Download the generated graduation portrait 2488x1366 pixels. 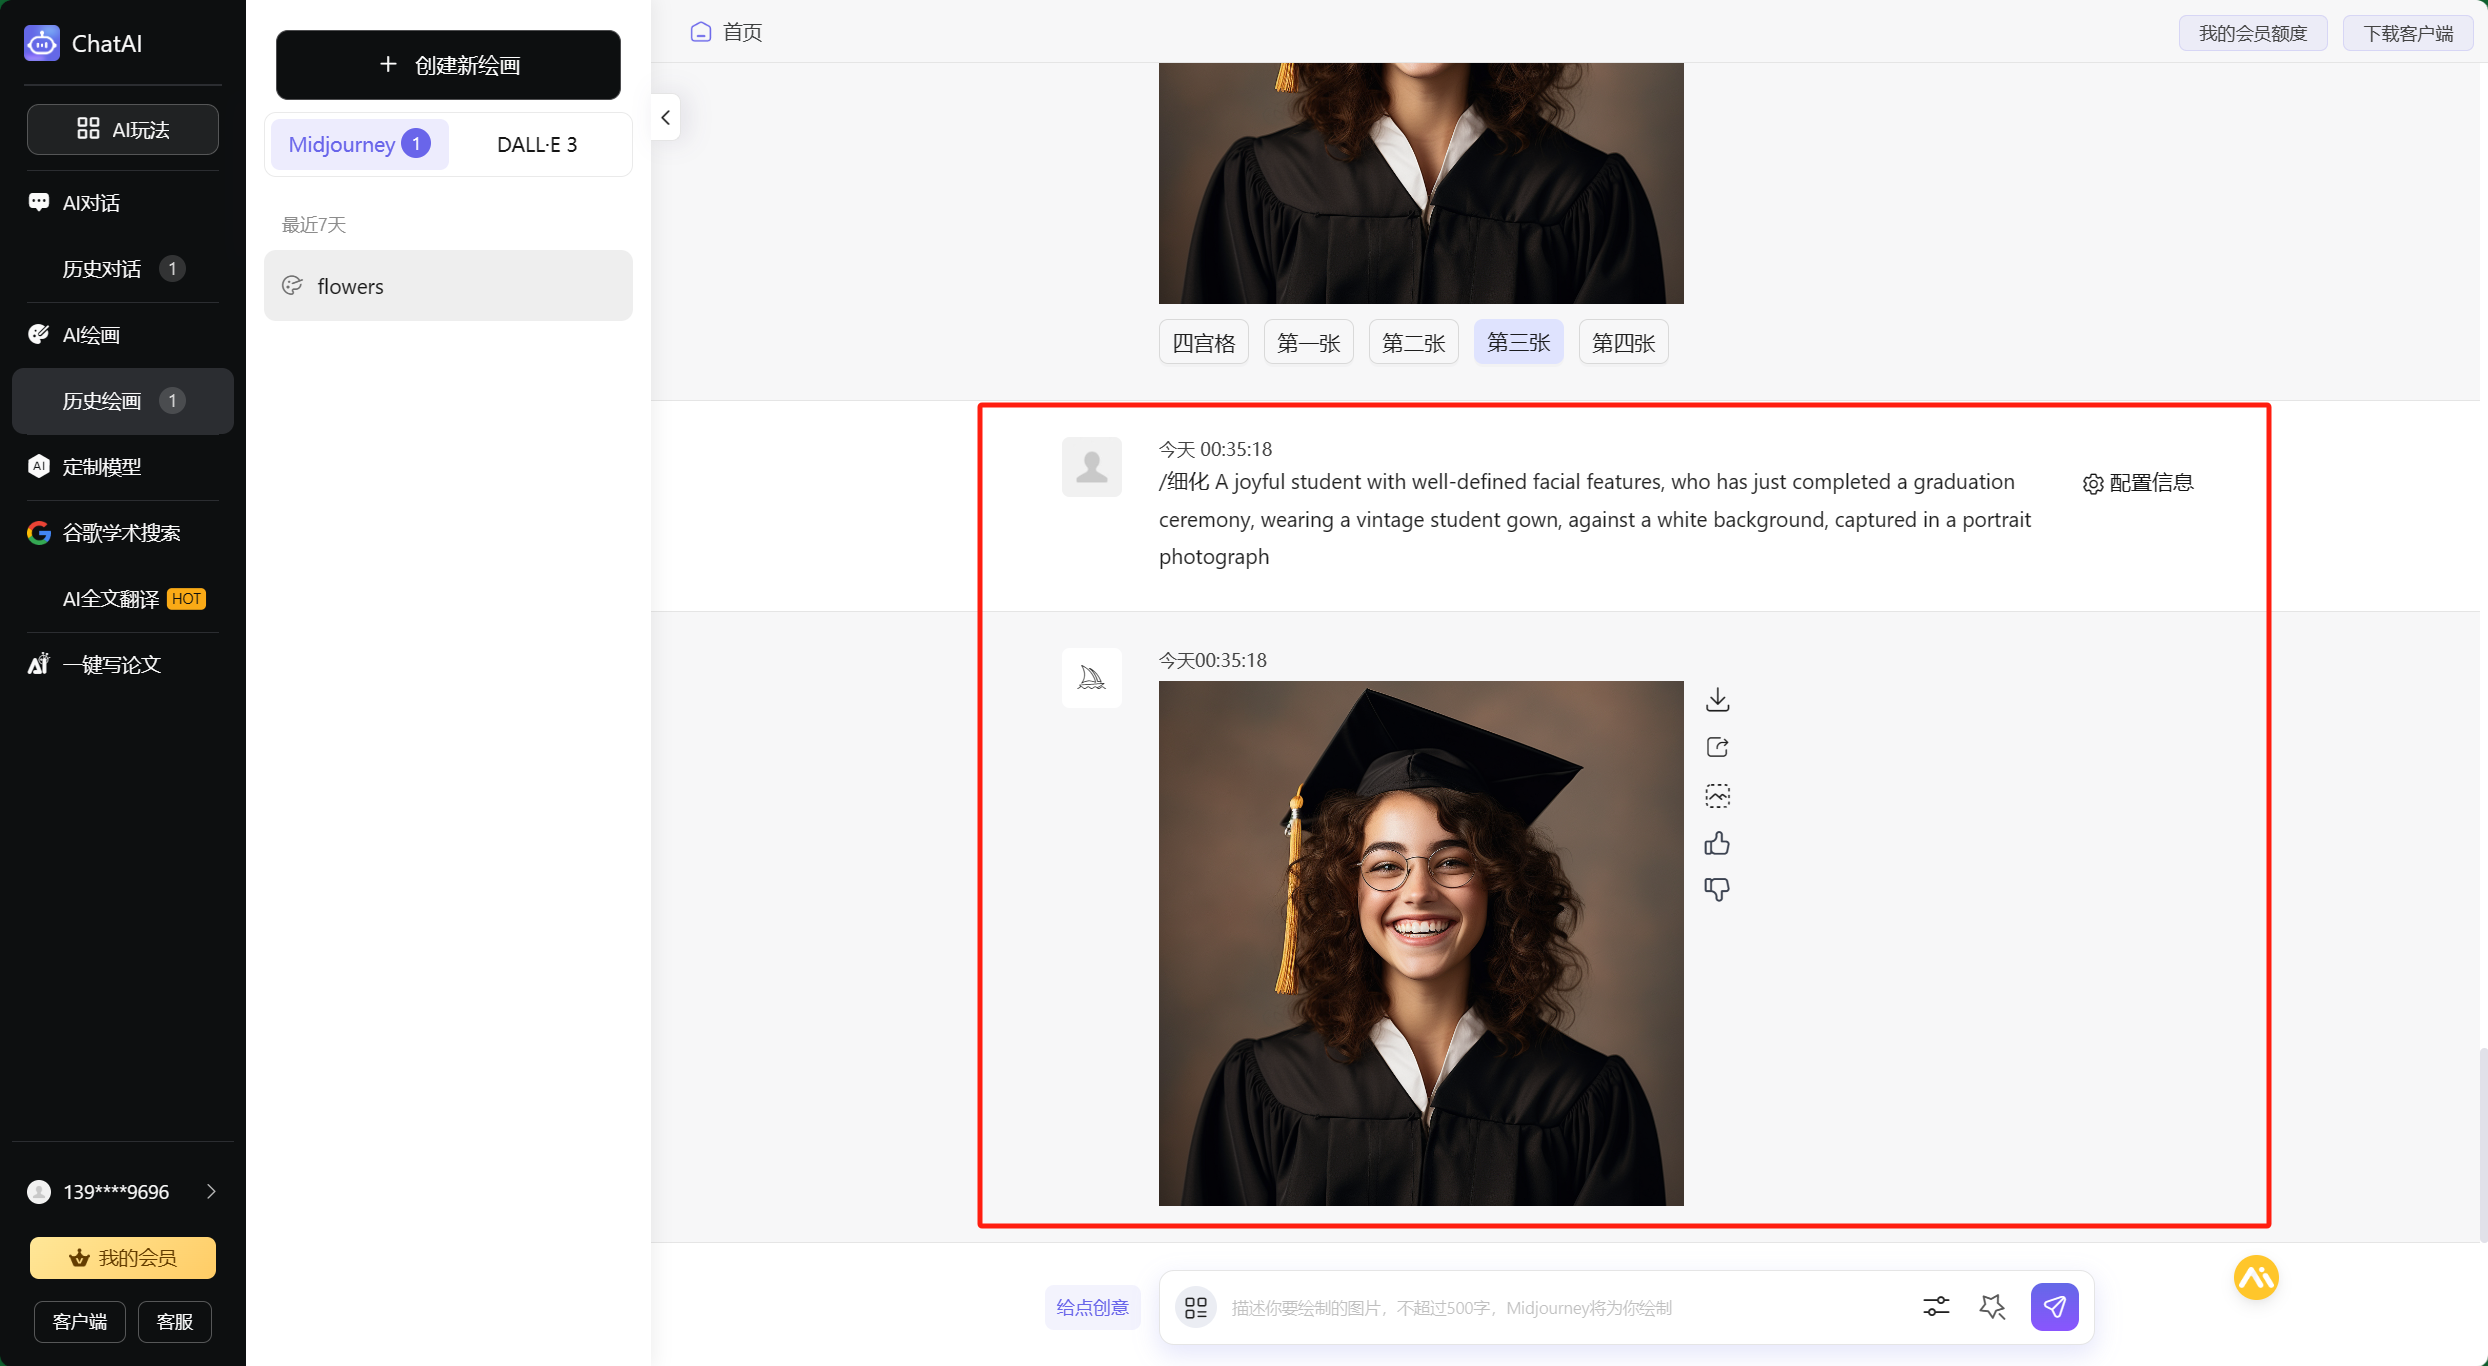click(x=1717, y=699)
